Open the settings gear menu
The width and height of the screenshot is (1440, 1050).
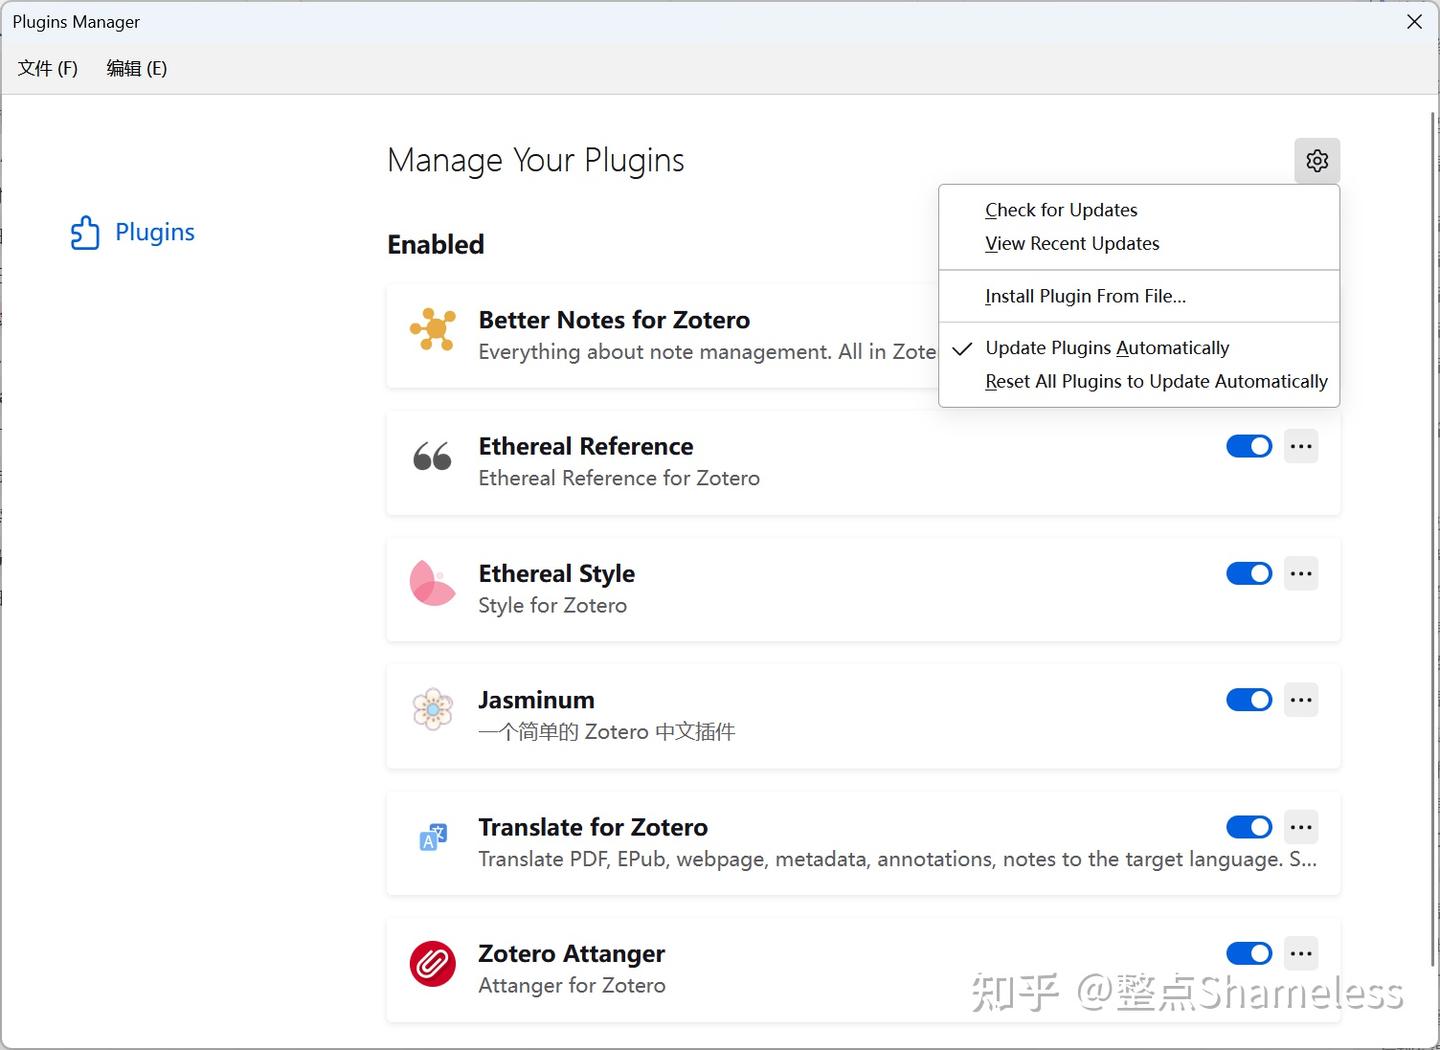(x=1317, y=160)
